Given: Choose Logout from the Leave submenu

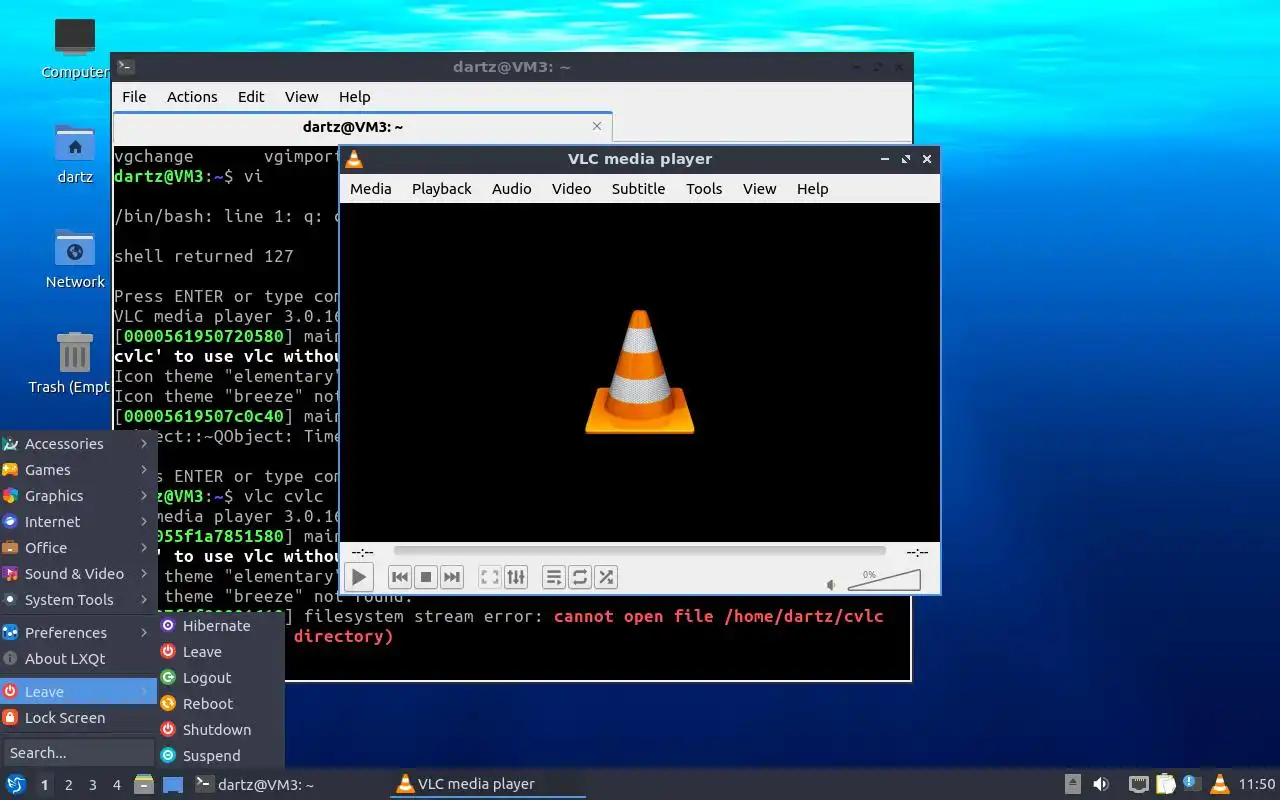Looking at the screenshot, I should 221,678.
